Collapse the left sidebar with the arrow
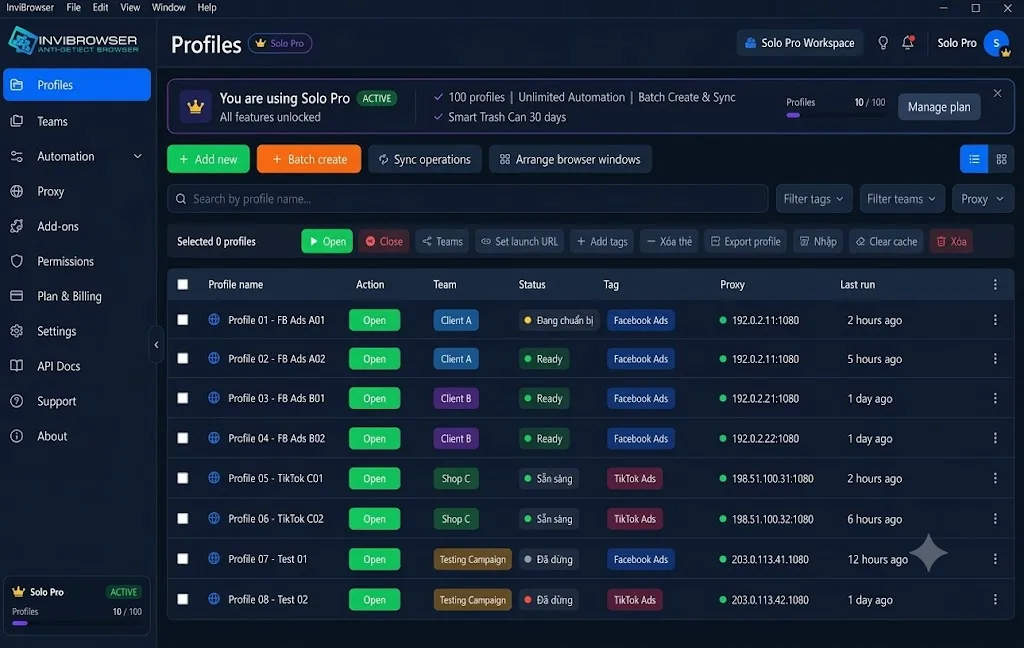 point(156,345)
